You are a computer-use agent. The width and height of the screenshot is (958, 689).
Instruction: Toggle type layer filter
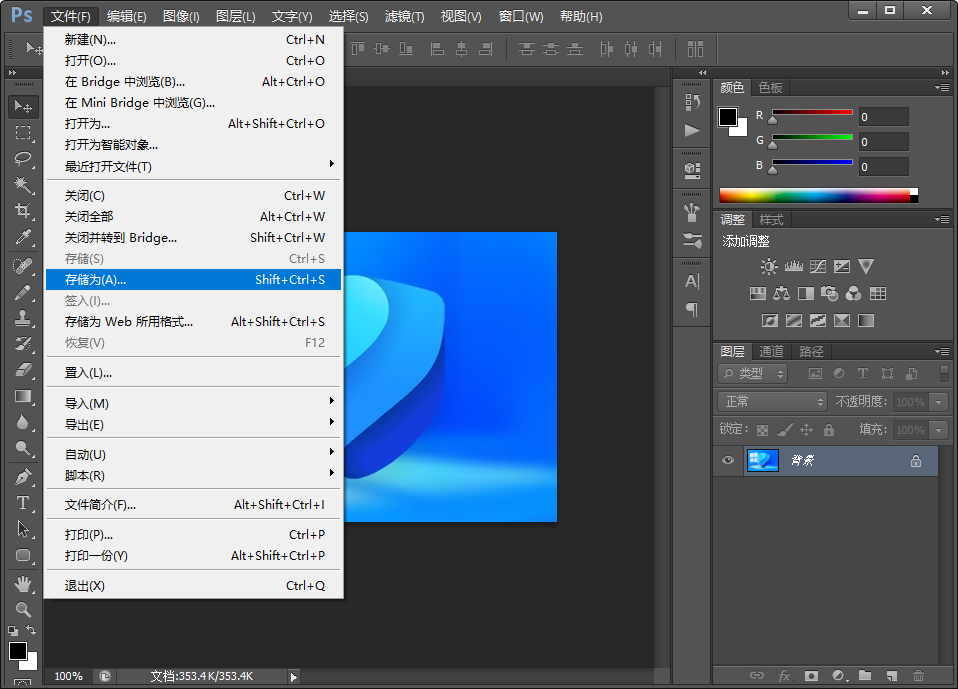click(863, 373)
